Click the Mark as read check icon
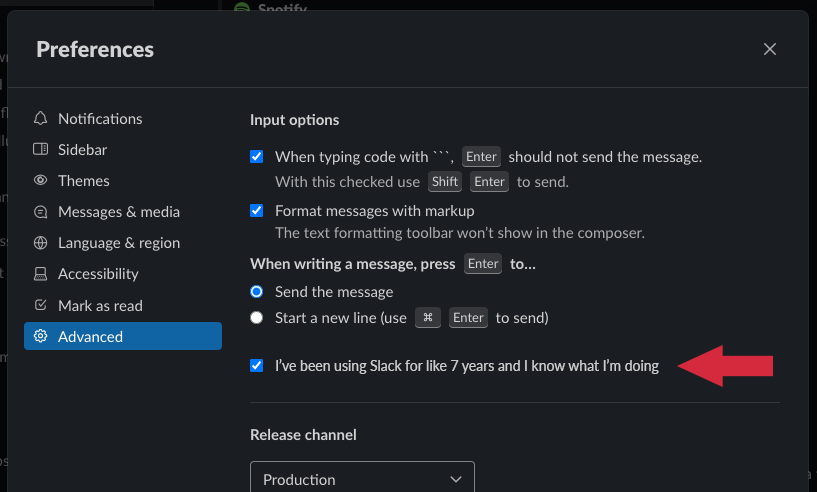Viewport: 817px width, 492px height. [x=41, y=305]
